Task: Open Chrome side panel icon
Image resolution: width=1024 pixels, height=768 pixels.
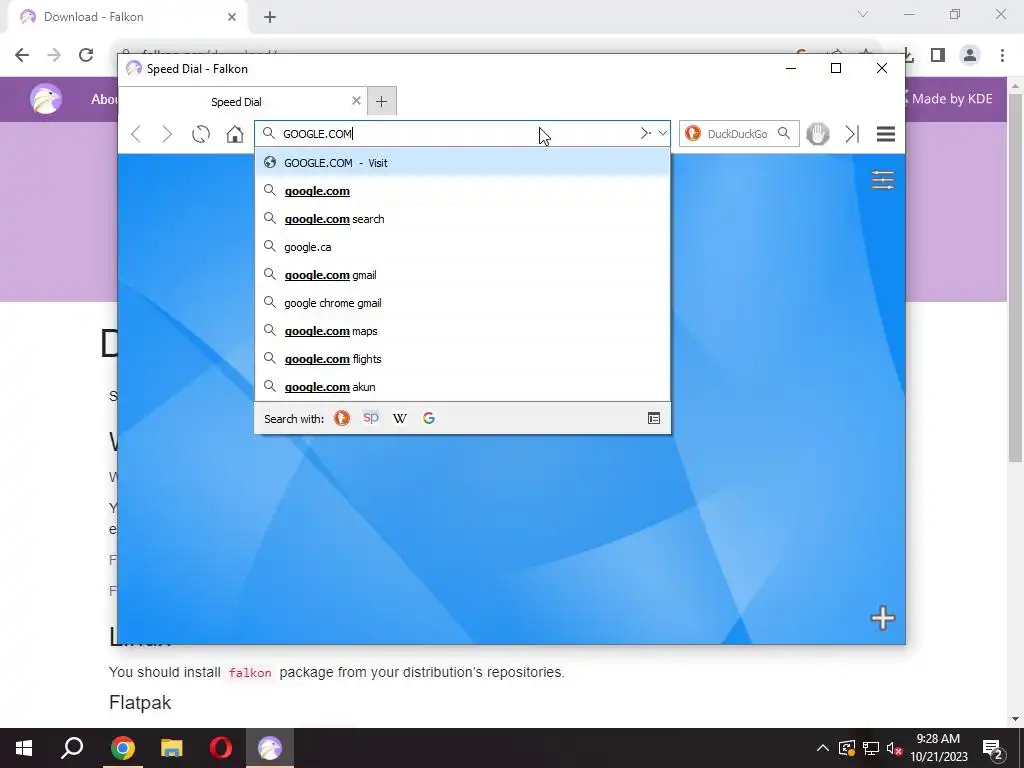Action: pyautogui.click(x=938, y=55)
